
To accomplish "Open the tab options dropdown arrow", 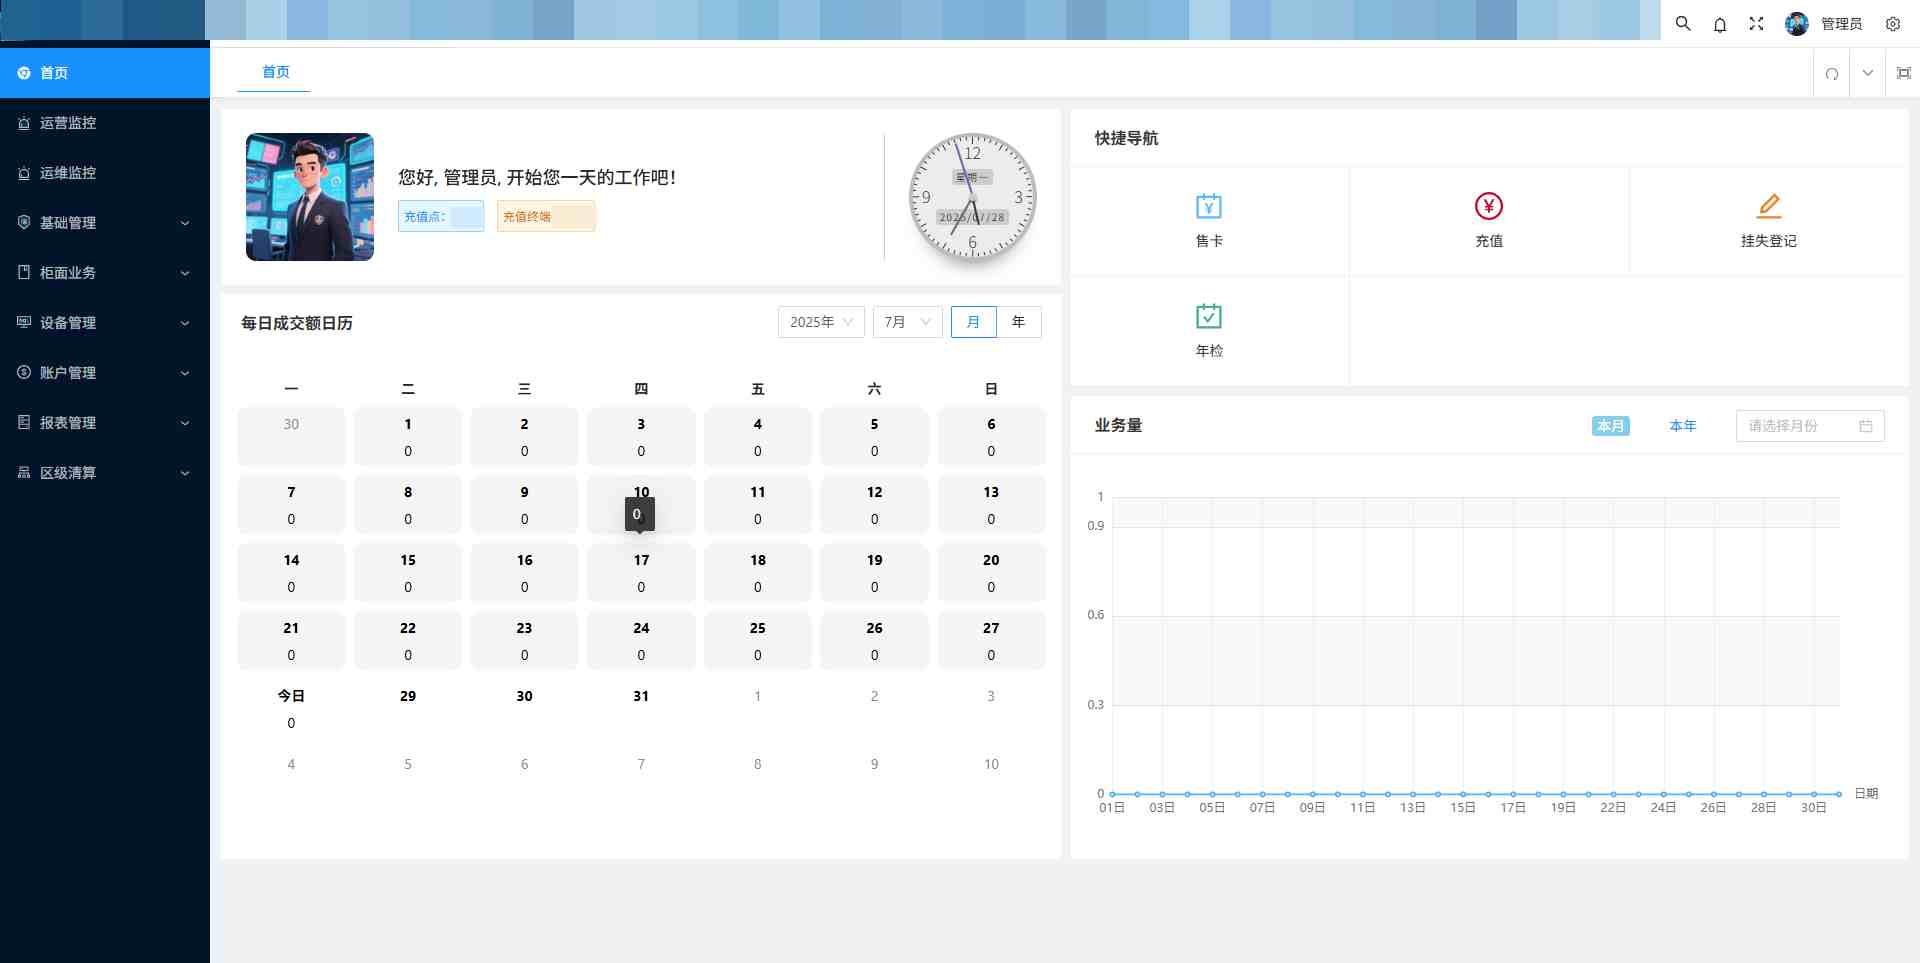I will pyautogui.click(x=1868, y=73).
